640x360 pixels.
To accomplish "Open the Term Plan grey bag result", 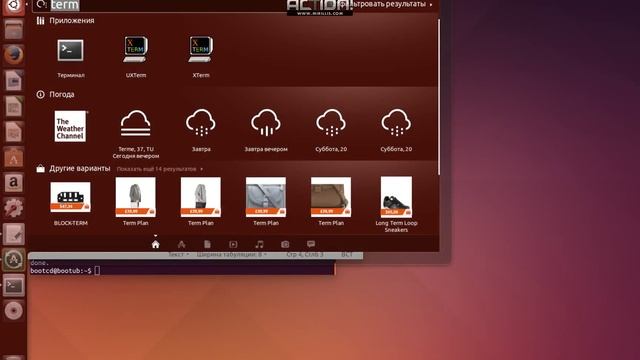I will point(266,202).
